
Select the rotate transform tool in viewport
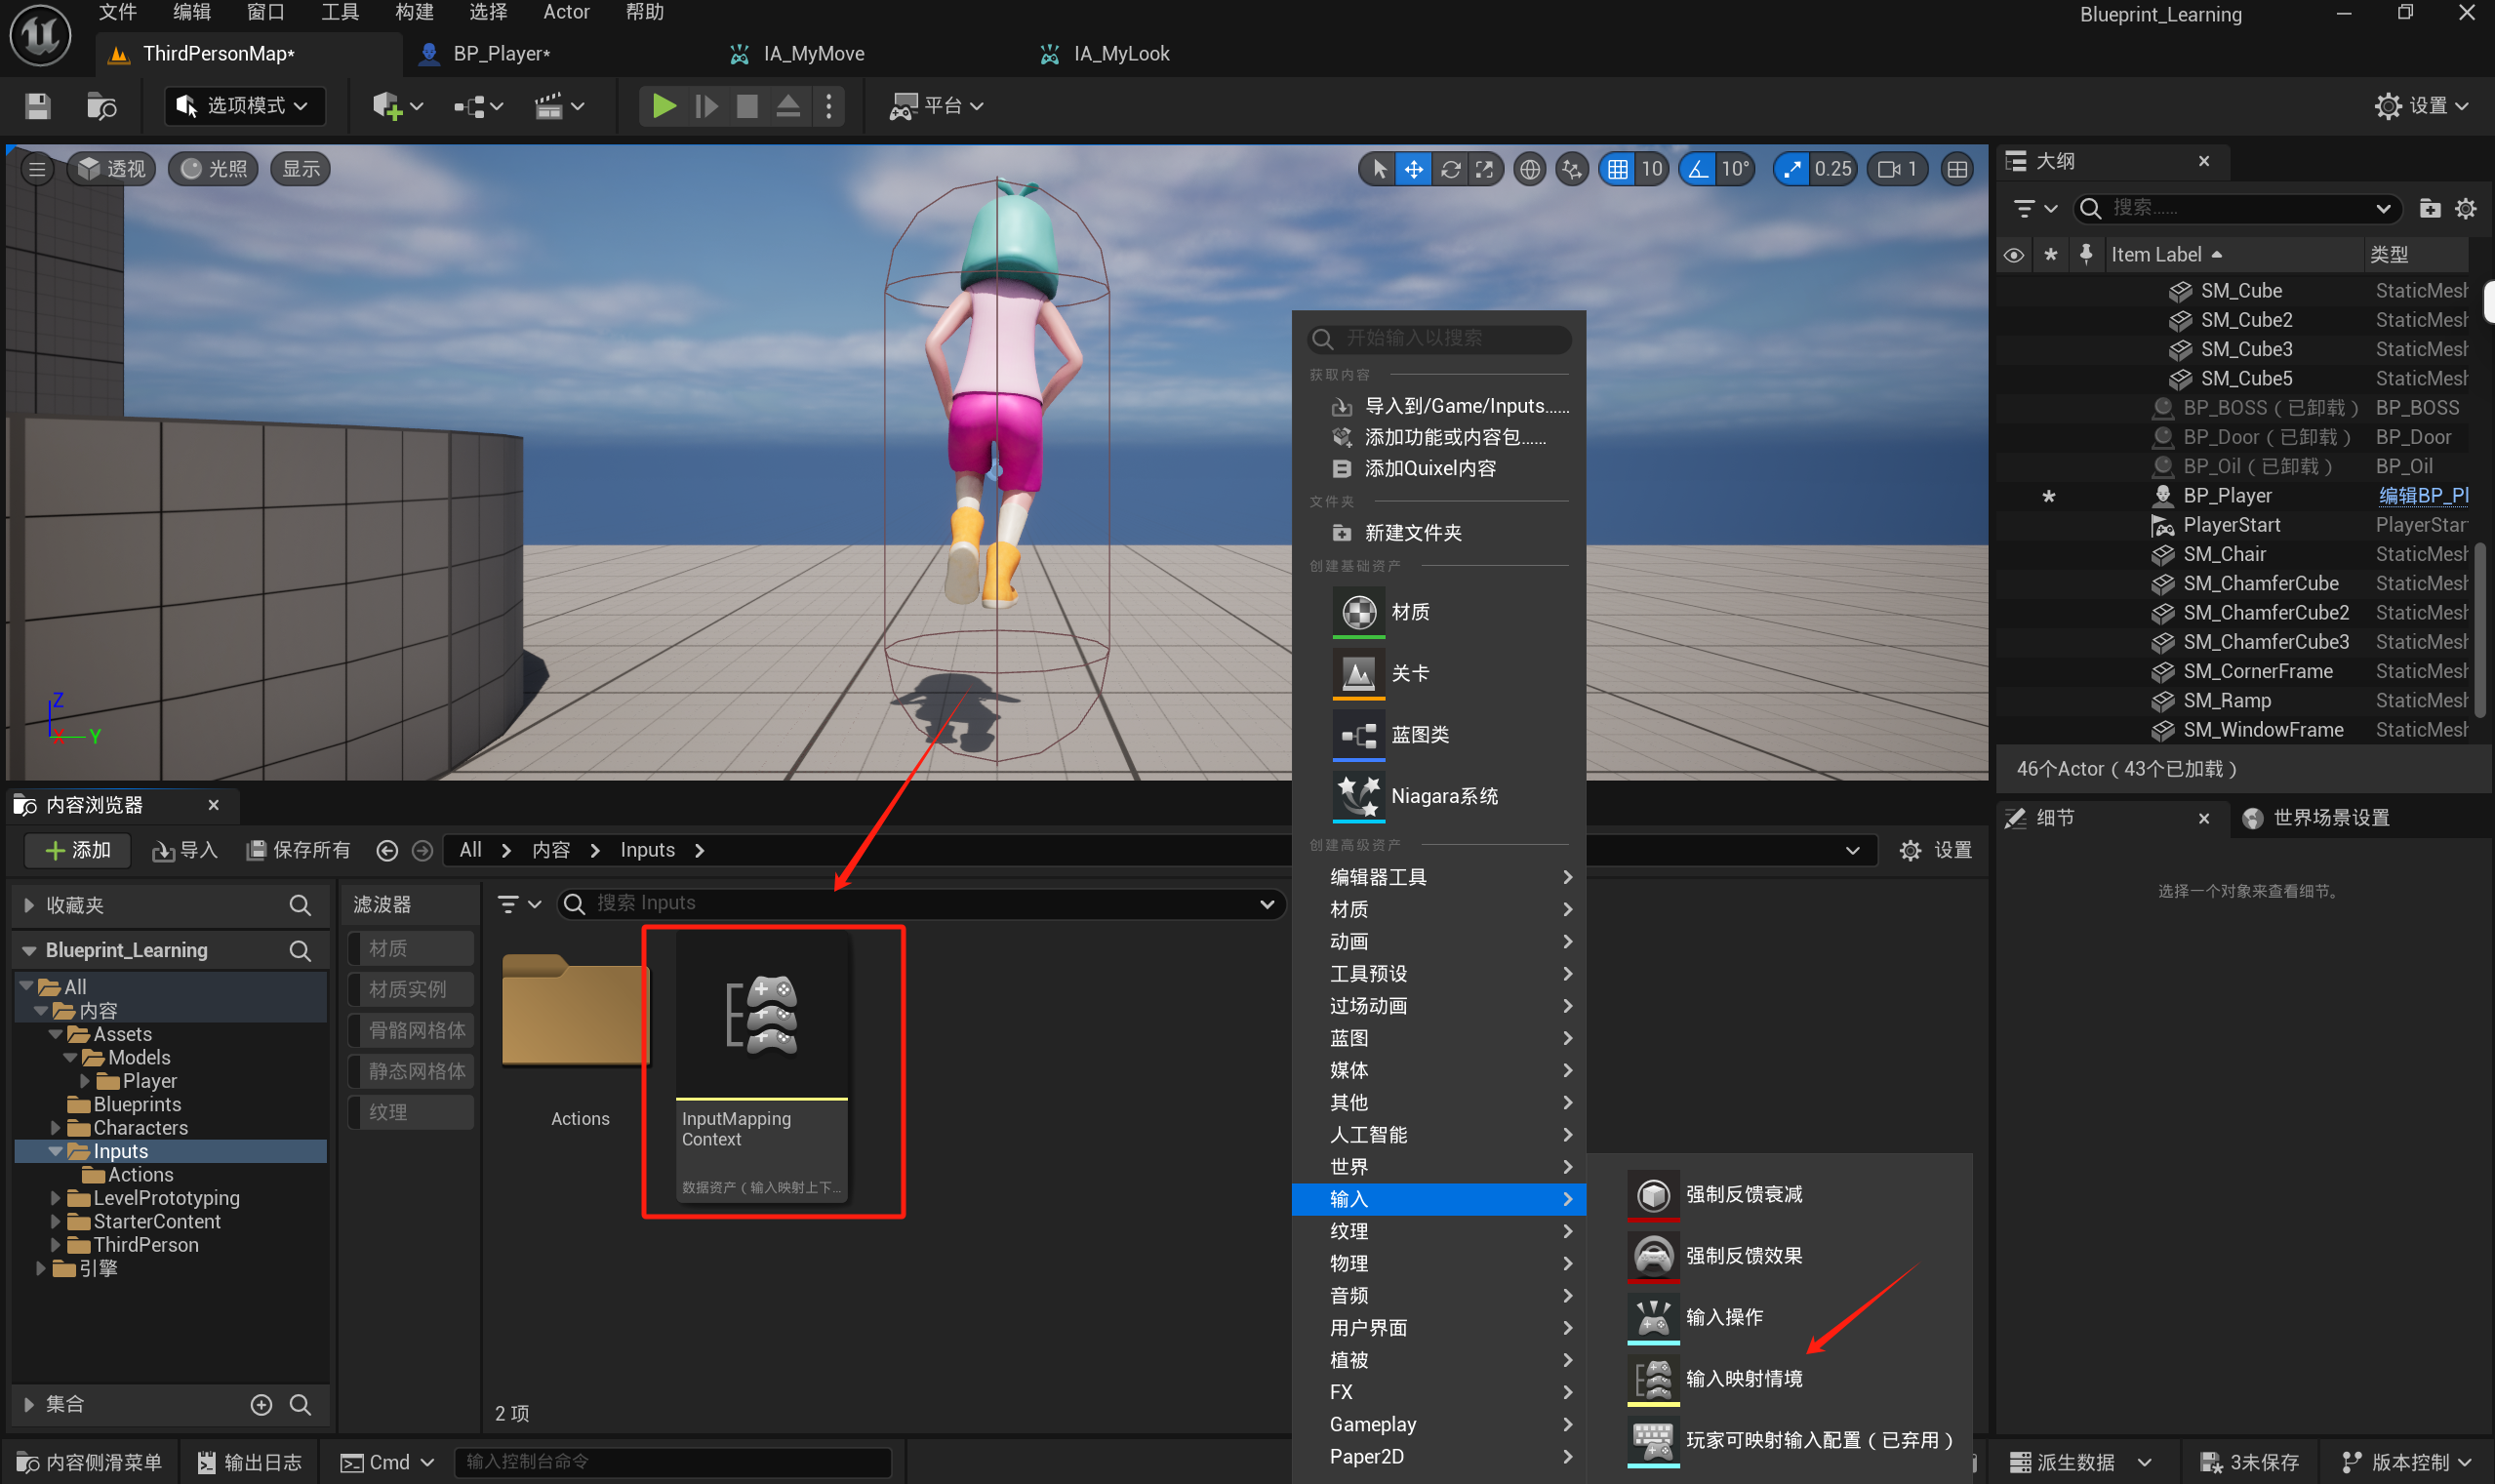pos(1450,169)
